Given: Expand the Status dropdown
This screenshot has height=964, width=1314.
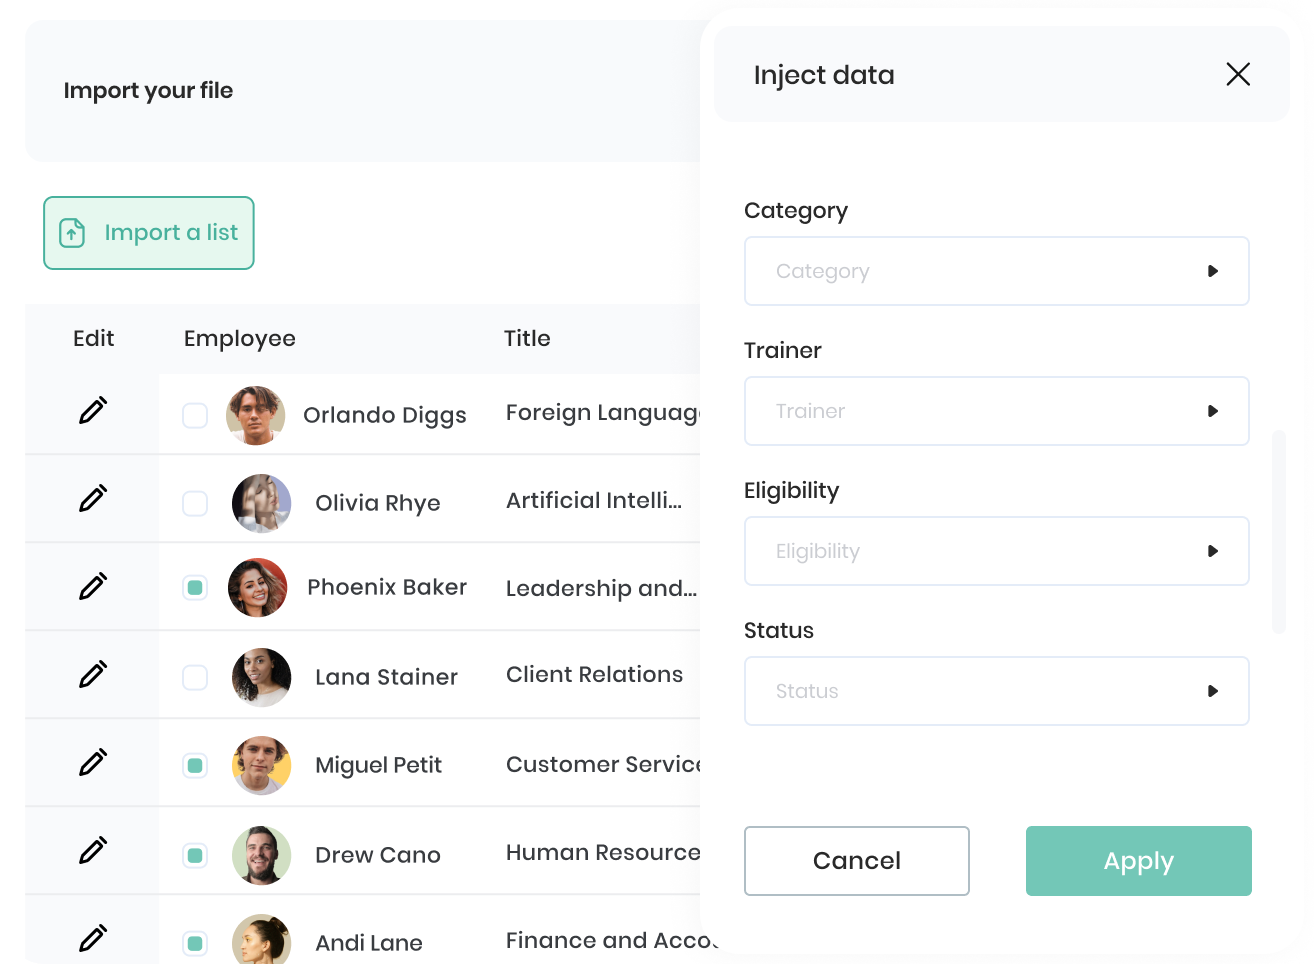Looking at the screenshot, I should click(997, 691).
